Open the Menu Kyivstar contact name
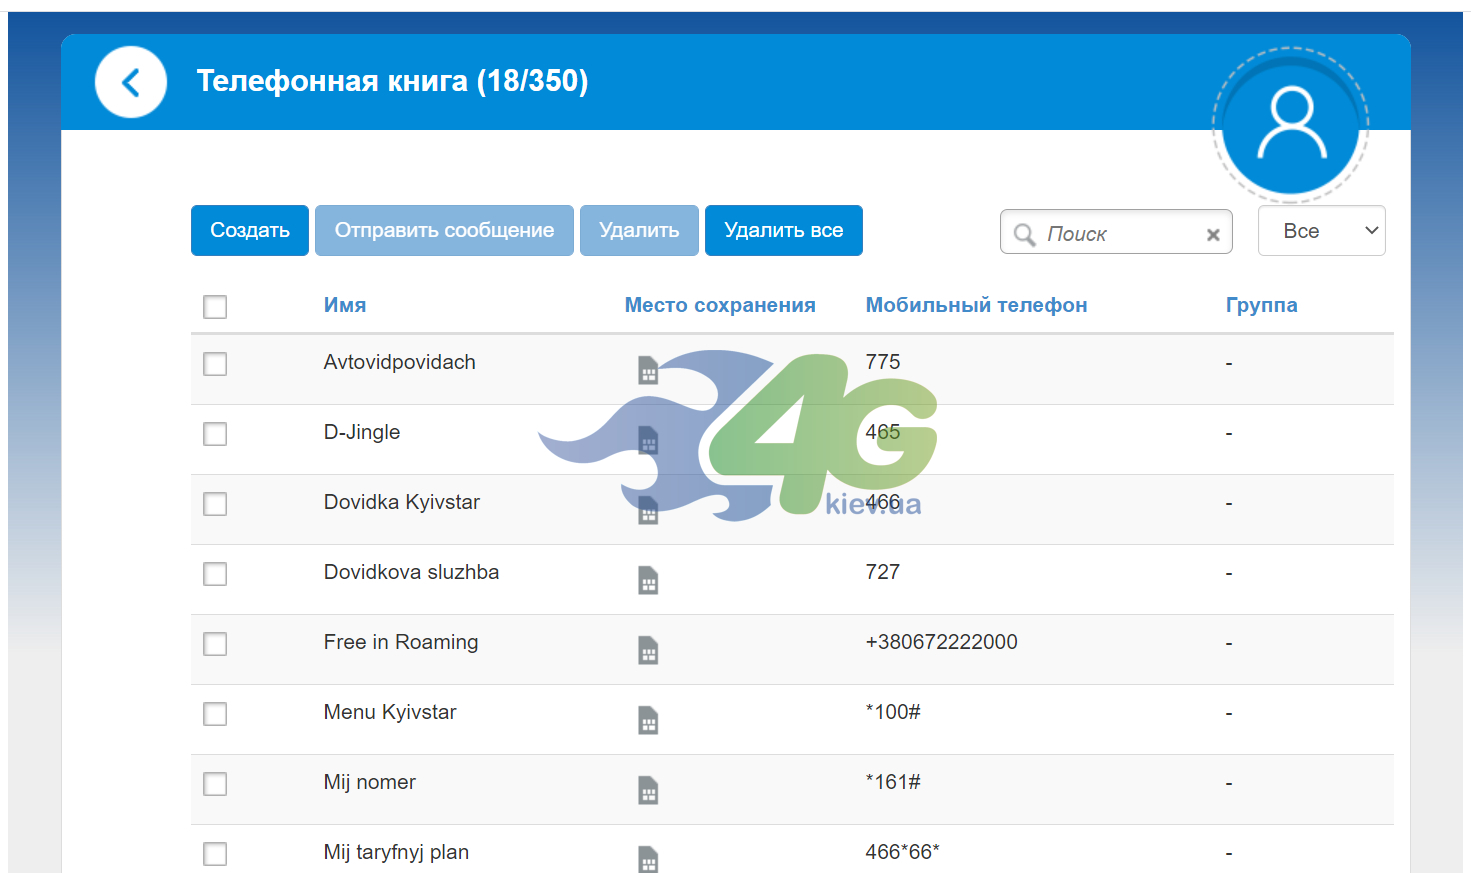Image resolution: width=1471 pixels, height=873 pixels. point(390,712)
